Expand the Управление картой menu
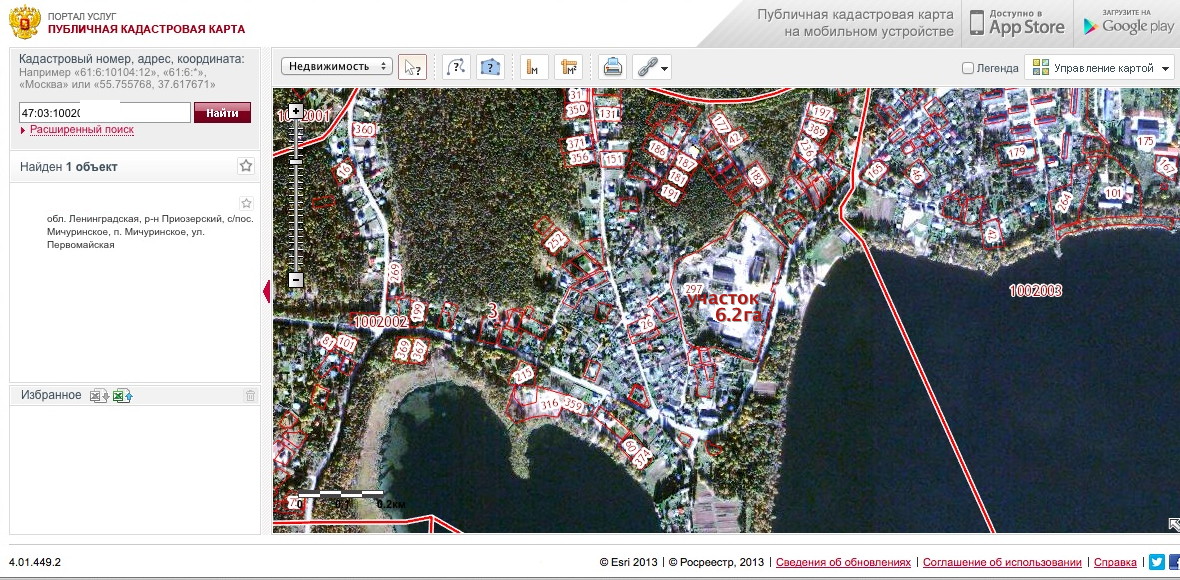The image size is (1180, 580). (x=1101, y=68)
